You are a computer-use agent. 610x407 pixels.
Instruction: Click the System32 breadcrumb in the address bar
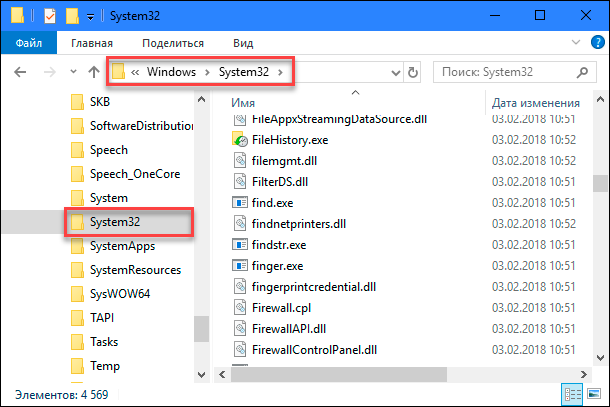[x=244, y=72]
